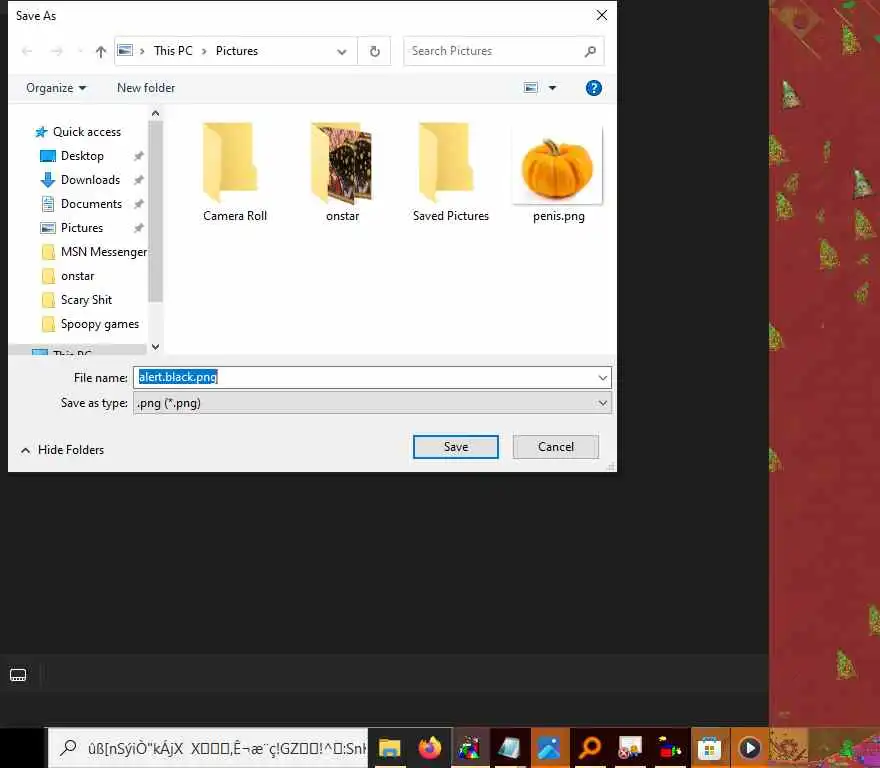
Task: Select the onstar folder thumbnail in file pane
Action: (342, 172)
